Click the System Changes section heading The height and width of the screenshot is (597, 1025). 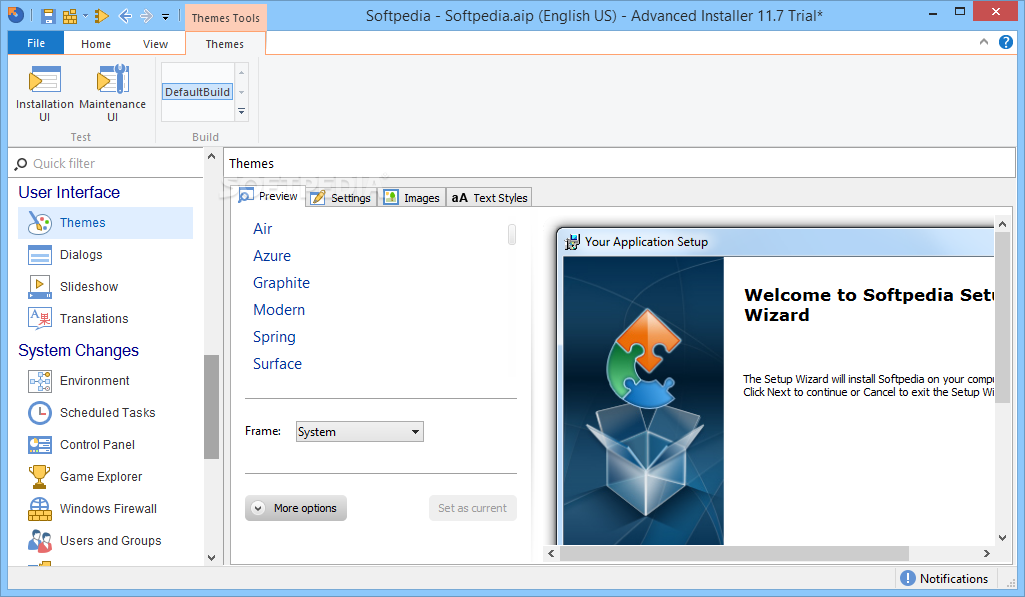pos(78,350)
